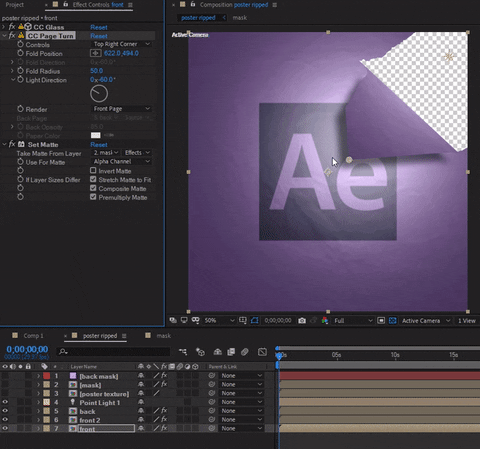Open the Effect Controls panel menu icon
Screen dimensions: 480x449
click(x=130, y=5)
